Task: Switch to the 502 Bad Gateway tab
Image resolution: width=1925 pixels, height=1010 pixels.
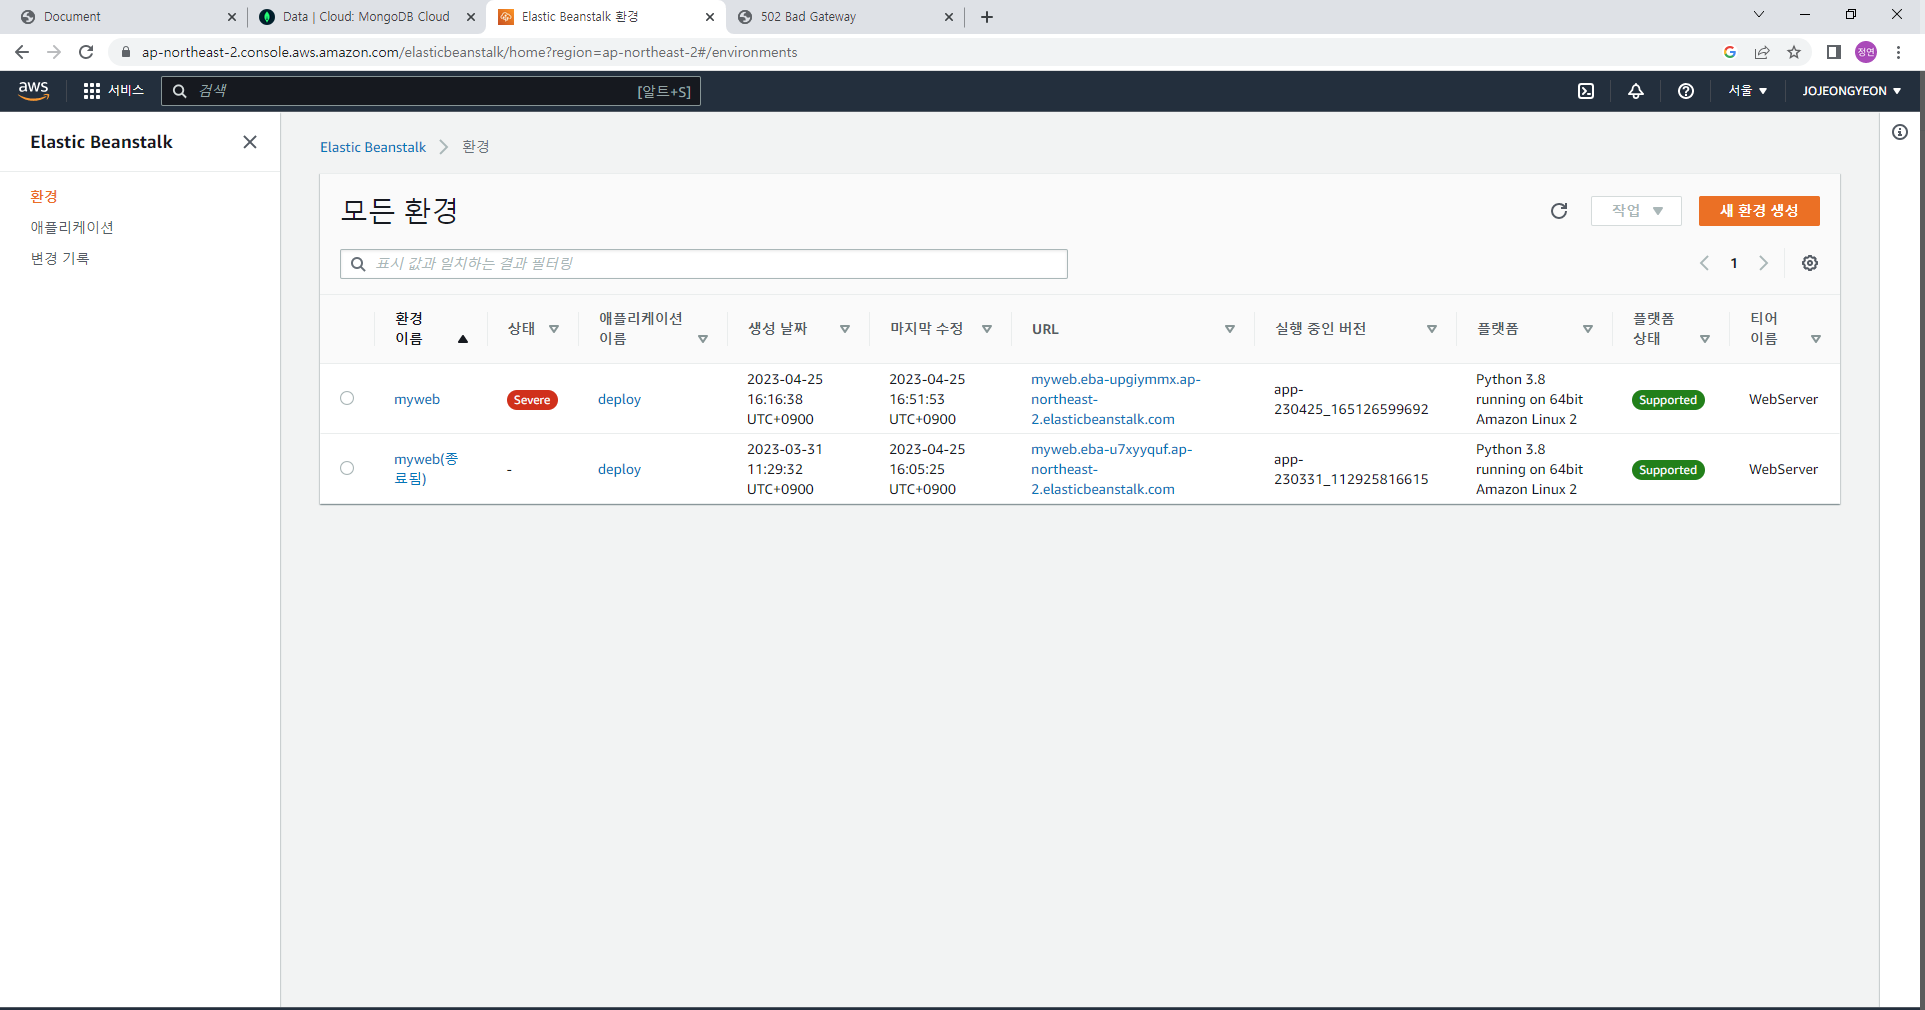Action: 843,17
